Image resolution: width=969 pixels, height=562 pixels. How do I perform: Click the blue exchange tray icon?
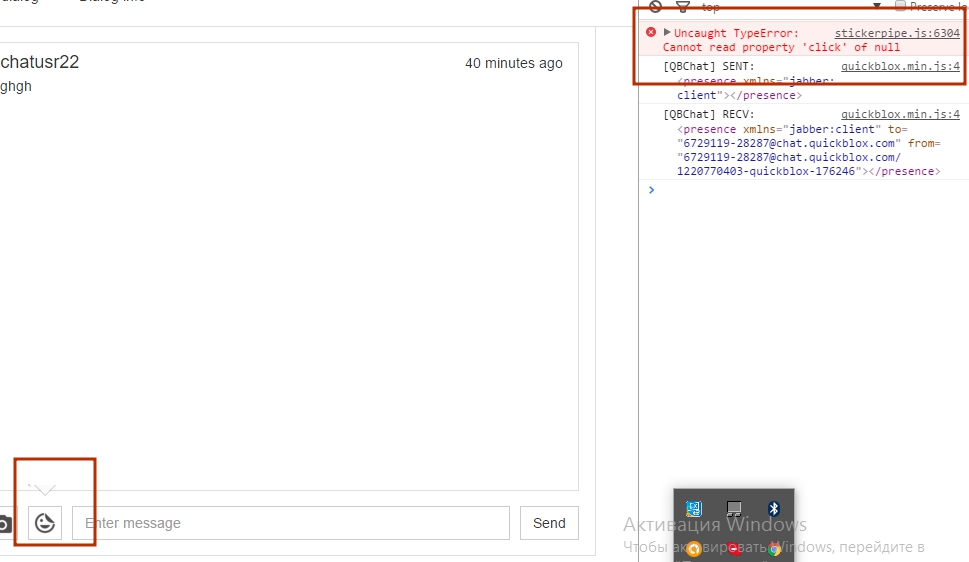[693, 509]
